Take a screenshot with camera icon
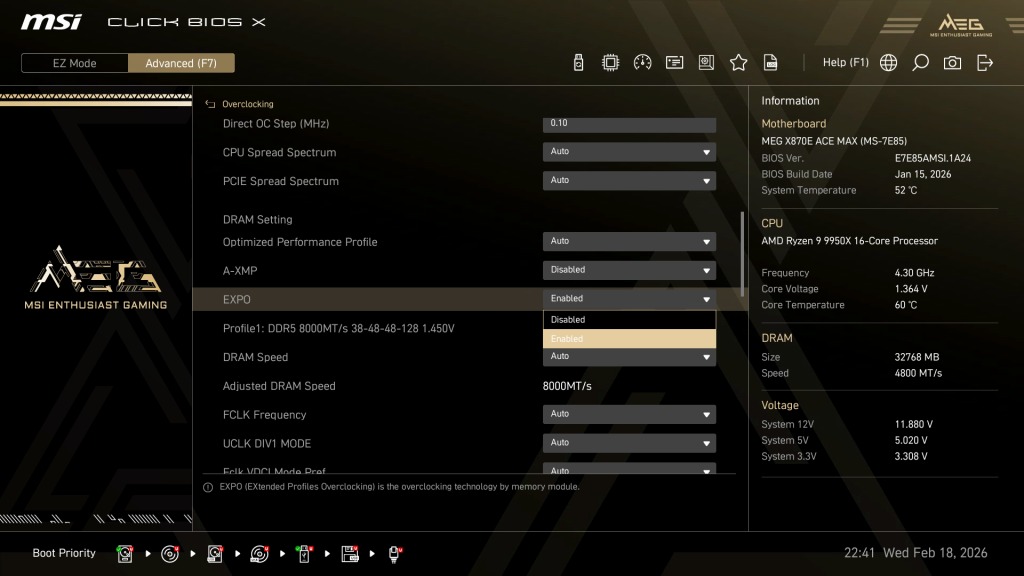 (x=952, y=63)
